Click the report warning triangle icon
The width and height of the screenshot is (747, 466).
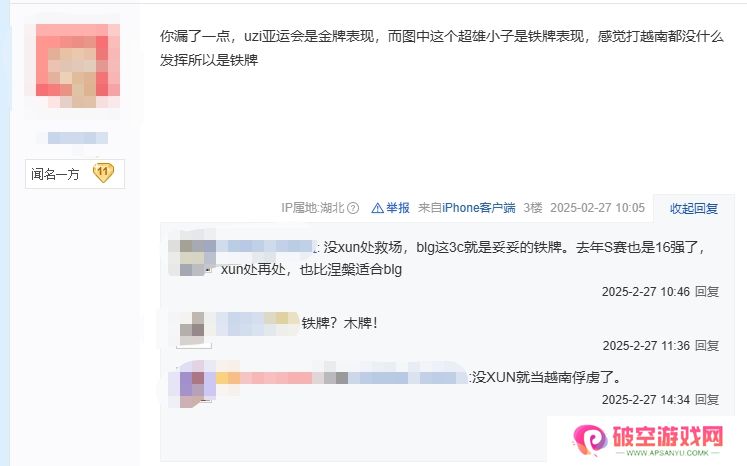(377, 208)
